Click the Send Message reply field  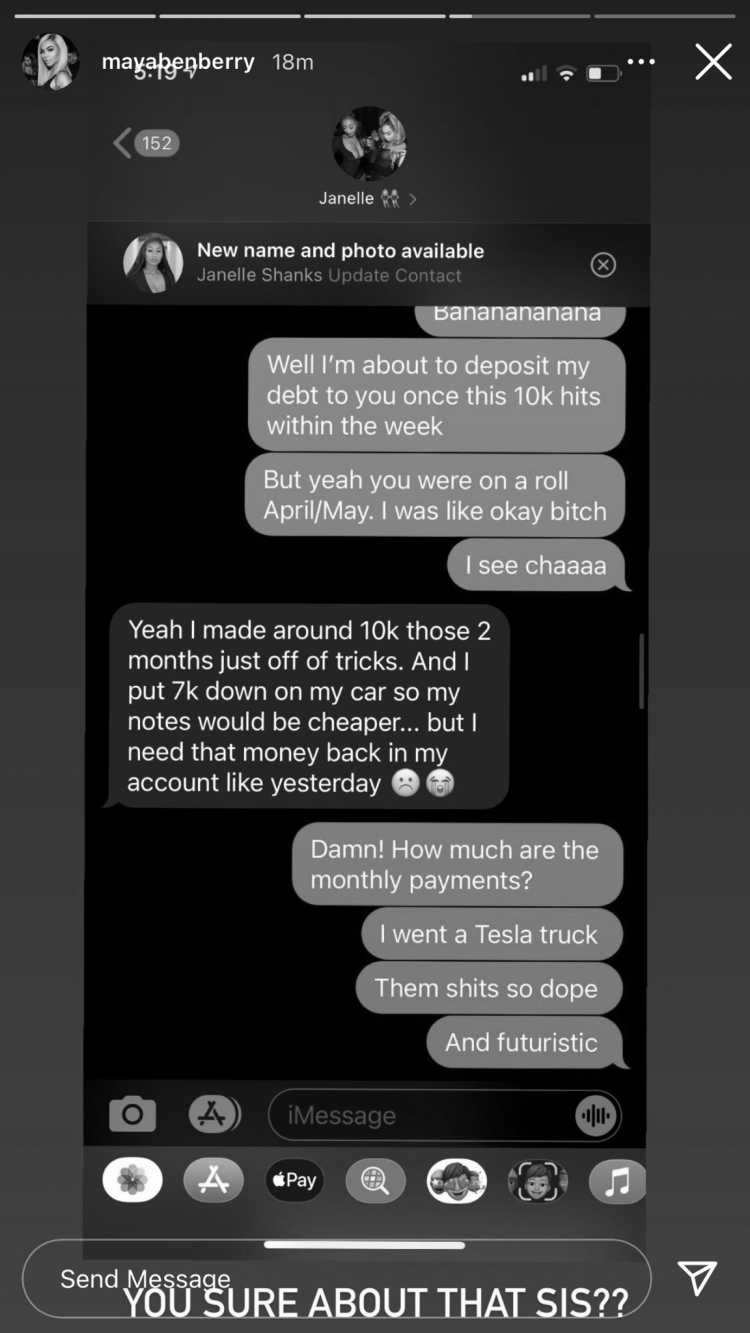(336, 1279)
